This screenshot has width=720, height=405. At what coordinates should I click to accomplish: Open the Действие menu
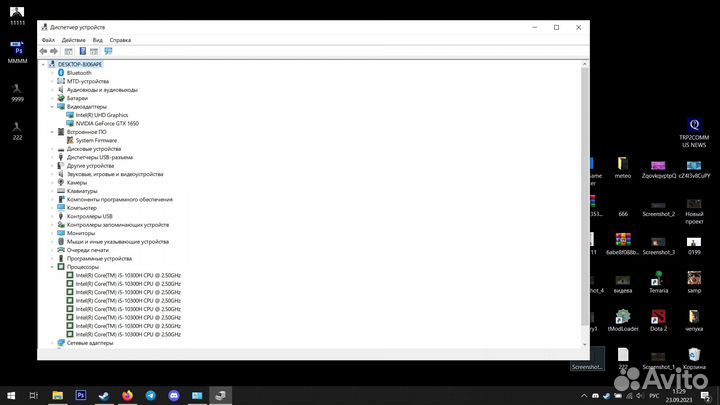(x=73, y=40)
